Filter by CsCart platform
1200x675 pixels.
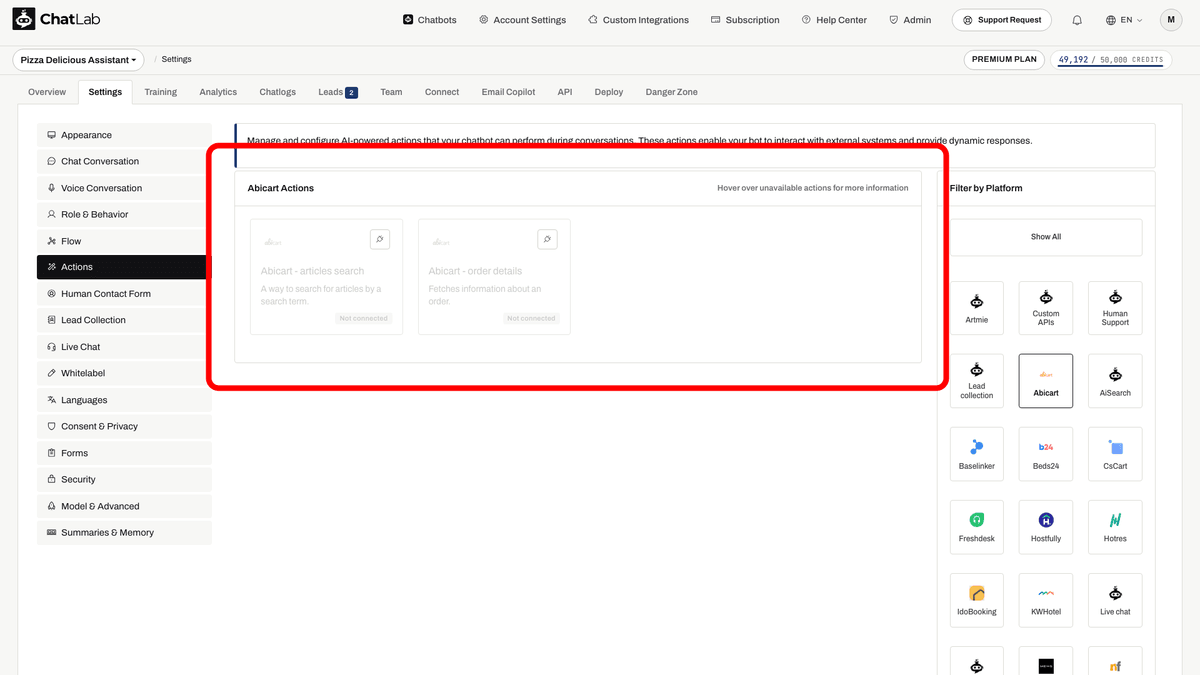1115,454
